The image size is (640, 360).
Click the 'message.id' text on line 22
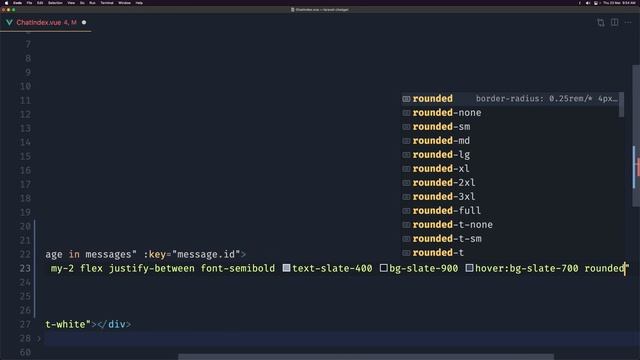pos(206,254)
